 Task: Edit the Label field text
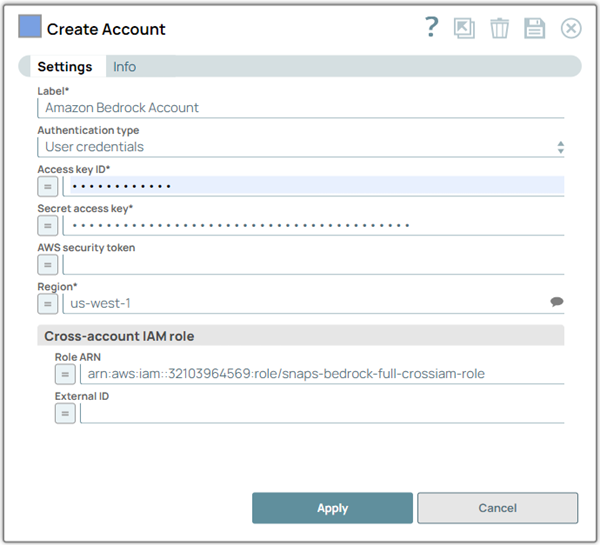(301, 108)
